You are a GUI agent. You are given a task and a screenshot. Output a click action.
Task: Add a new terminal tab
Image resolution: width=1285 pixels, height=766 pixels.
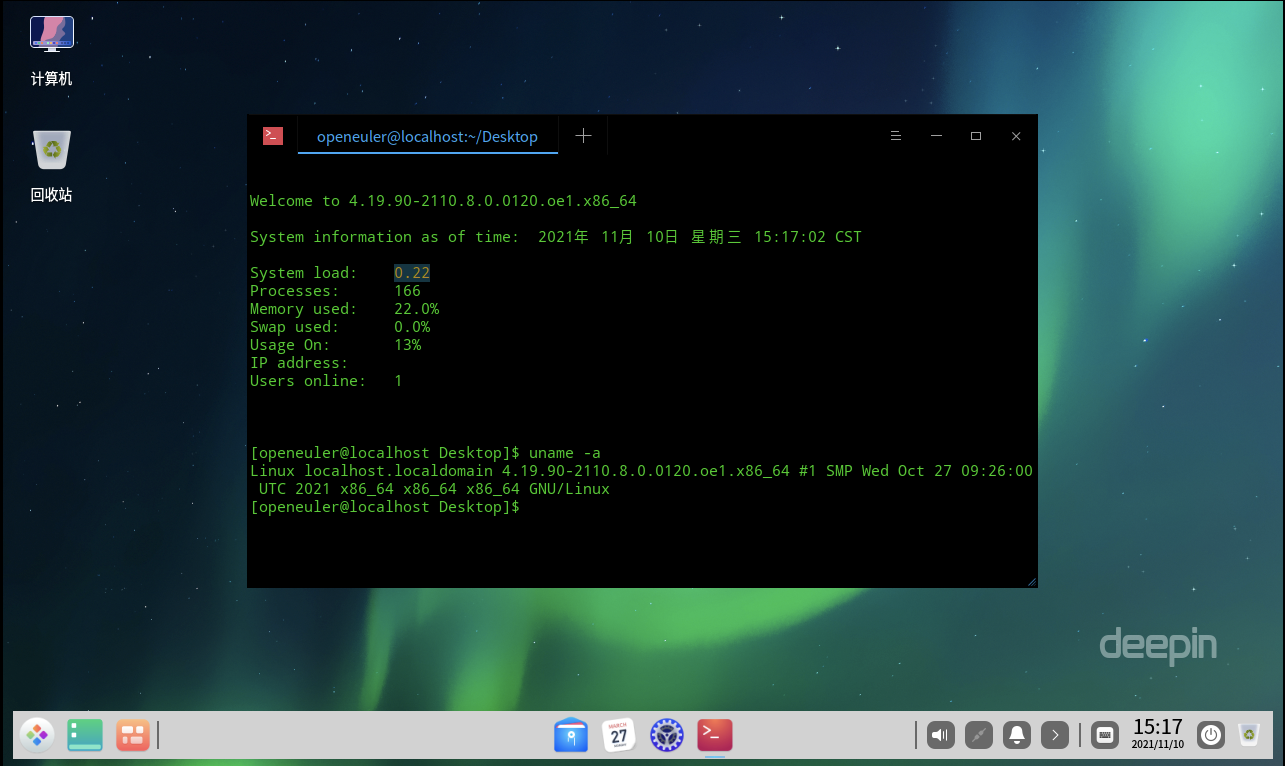pyautogui.click(x=583, y=136)
